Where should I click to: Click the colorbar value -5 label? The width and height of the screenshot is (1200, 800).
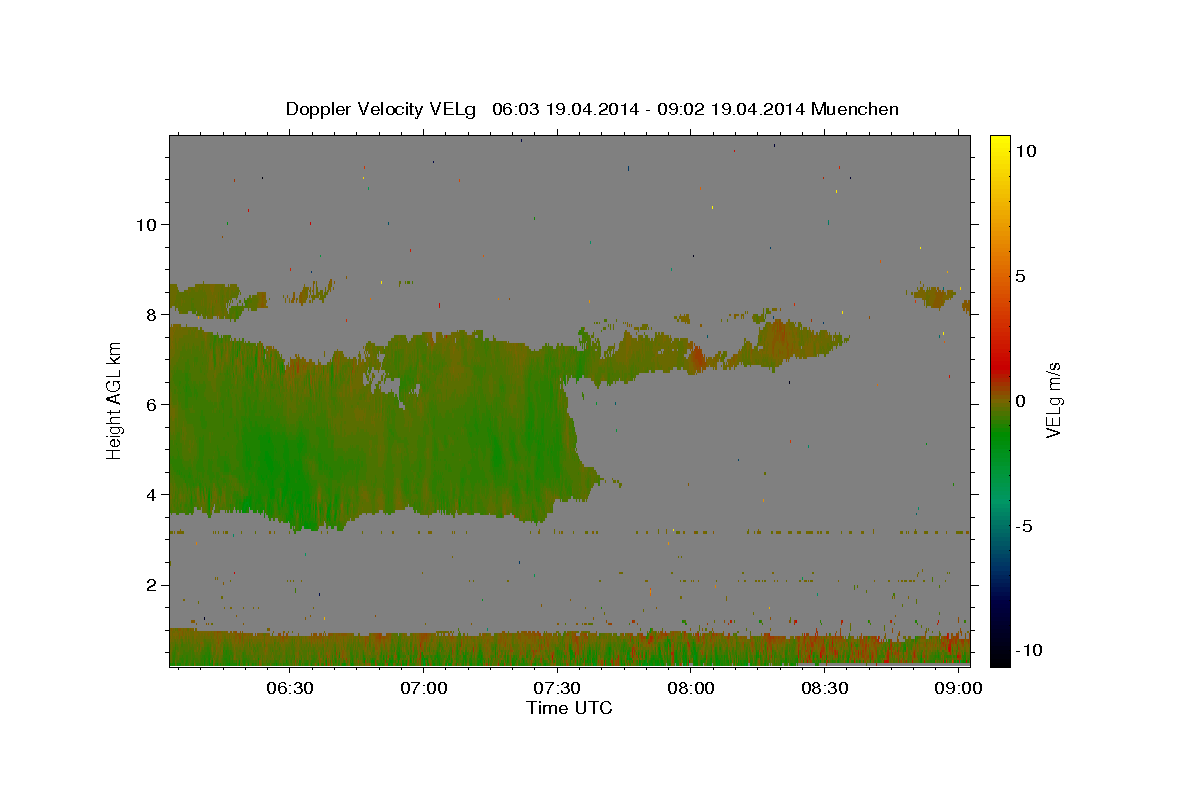pos(1024,526)
